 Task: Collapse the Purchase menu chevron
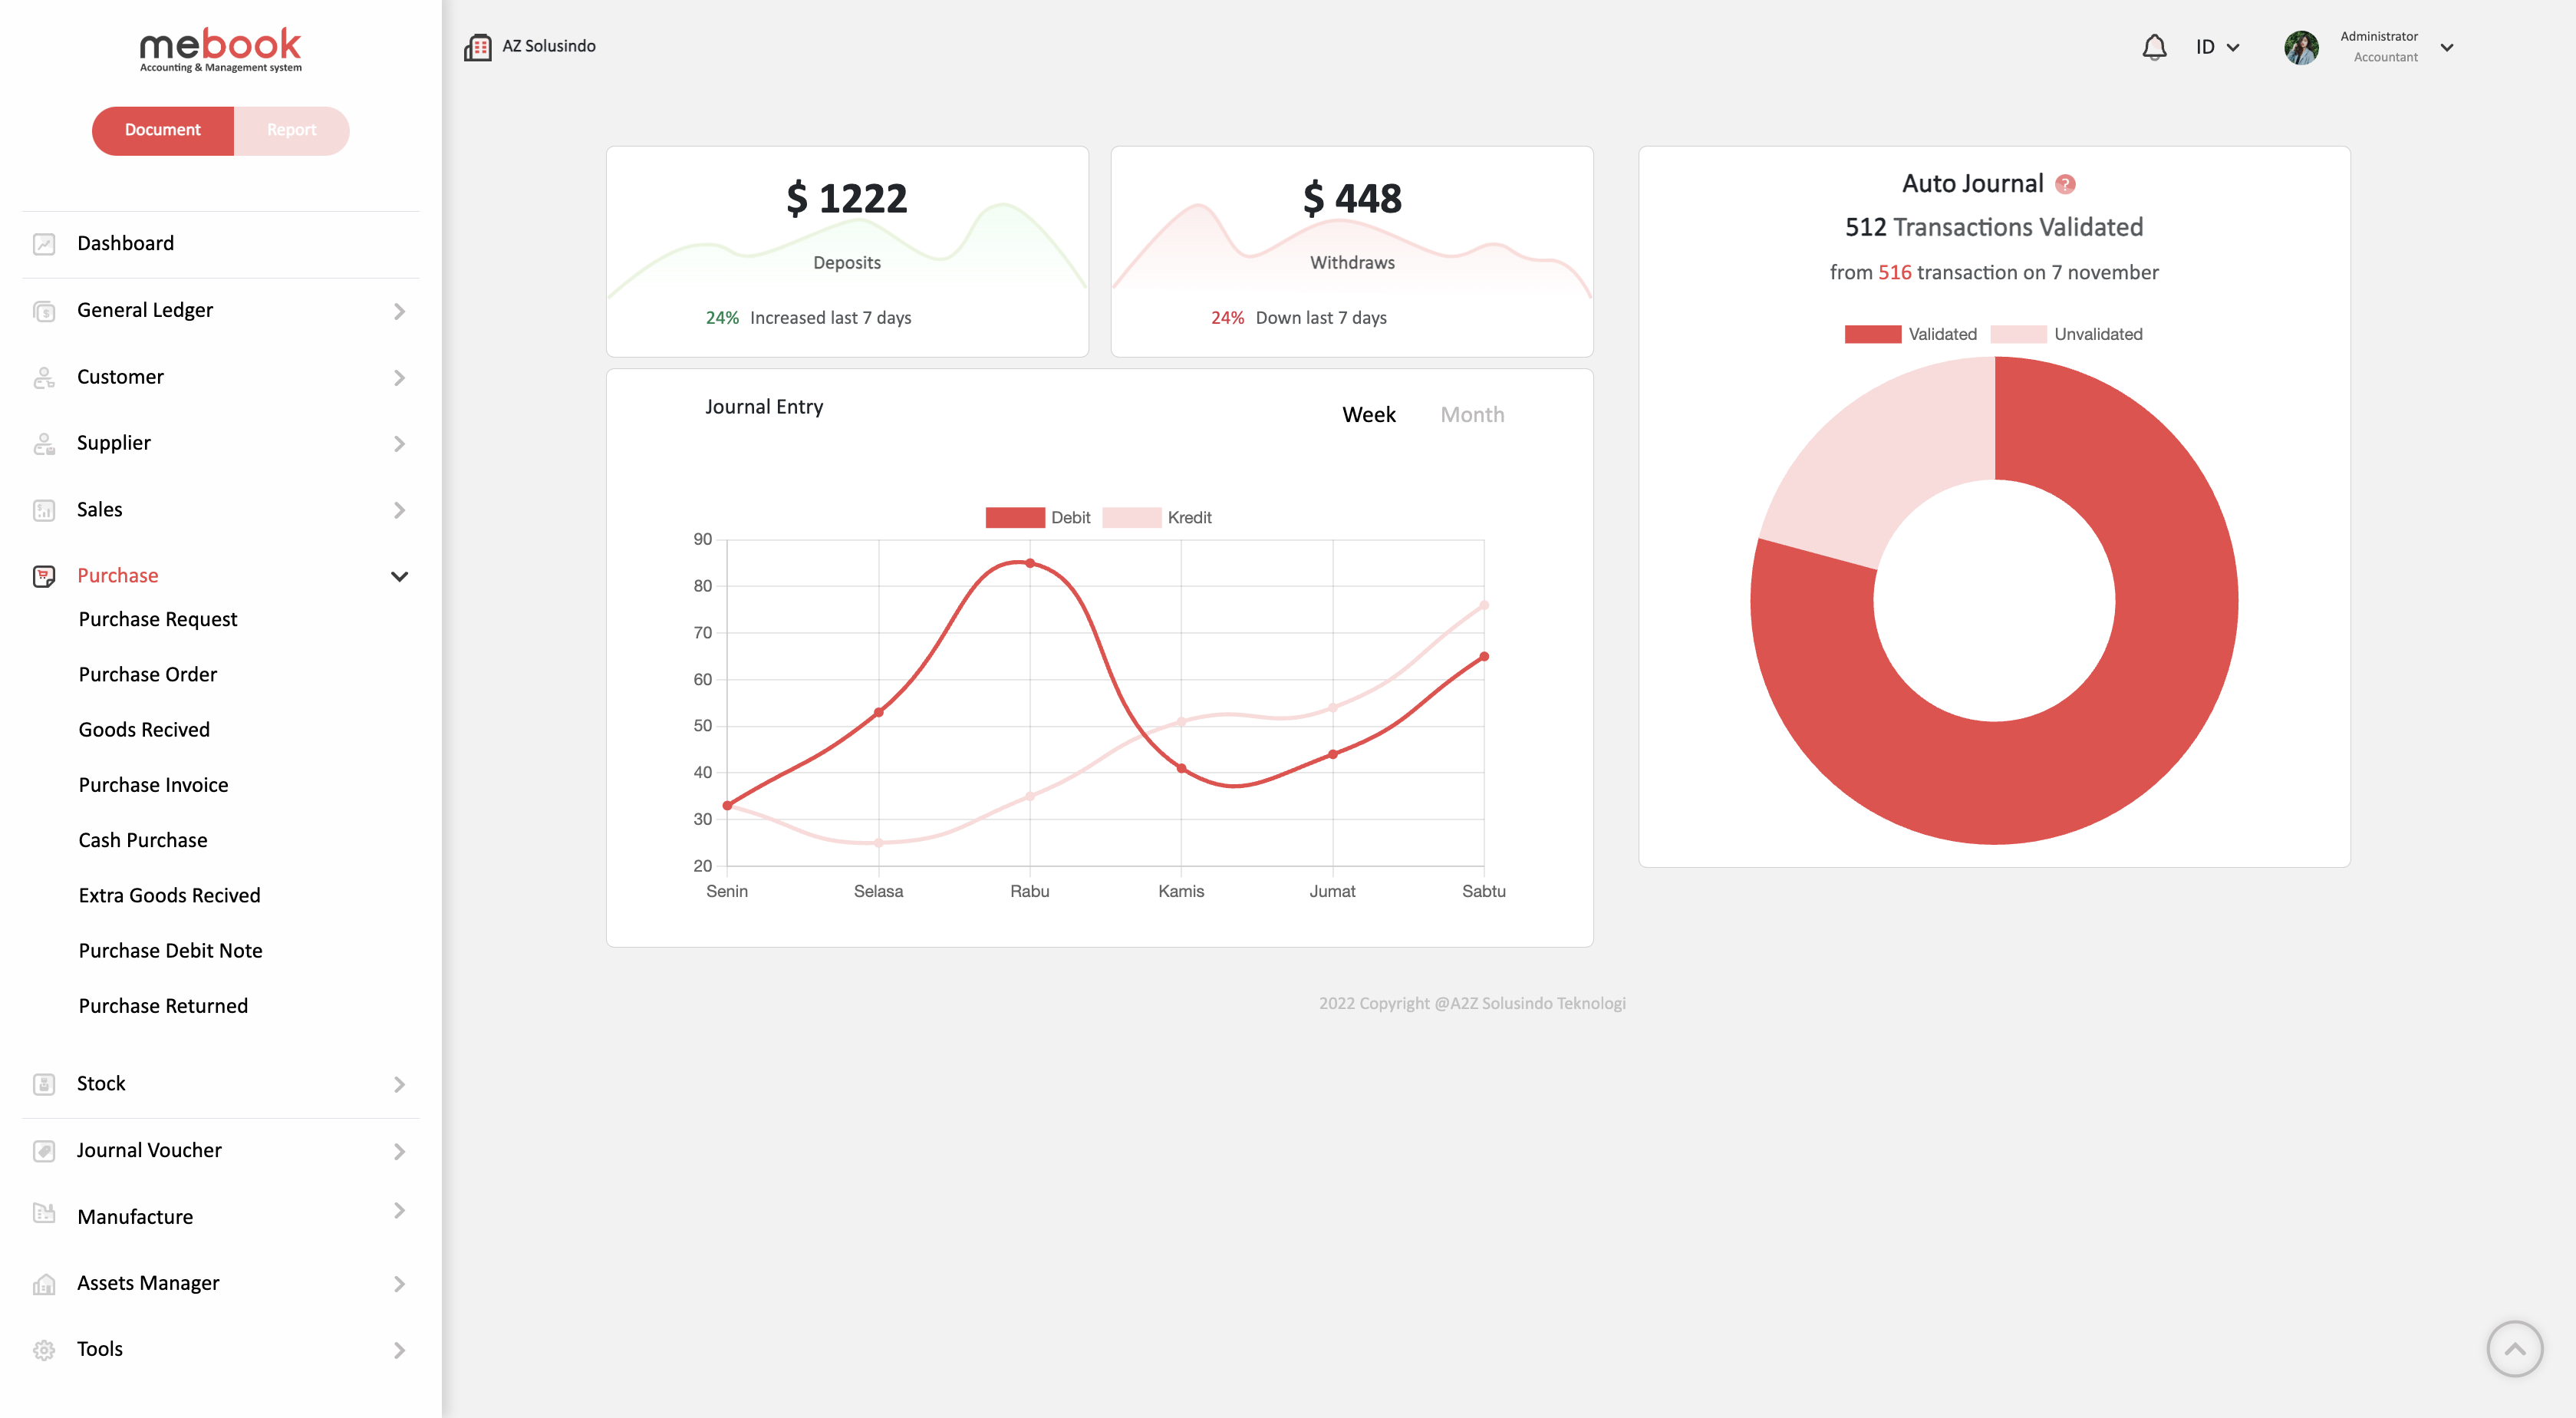(399, 576)
